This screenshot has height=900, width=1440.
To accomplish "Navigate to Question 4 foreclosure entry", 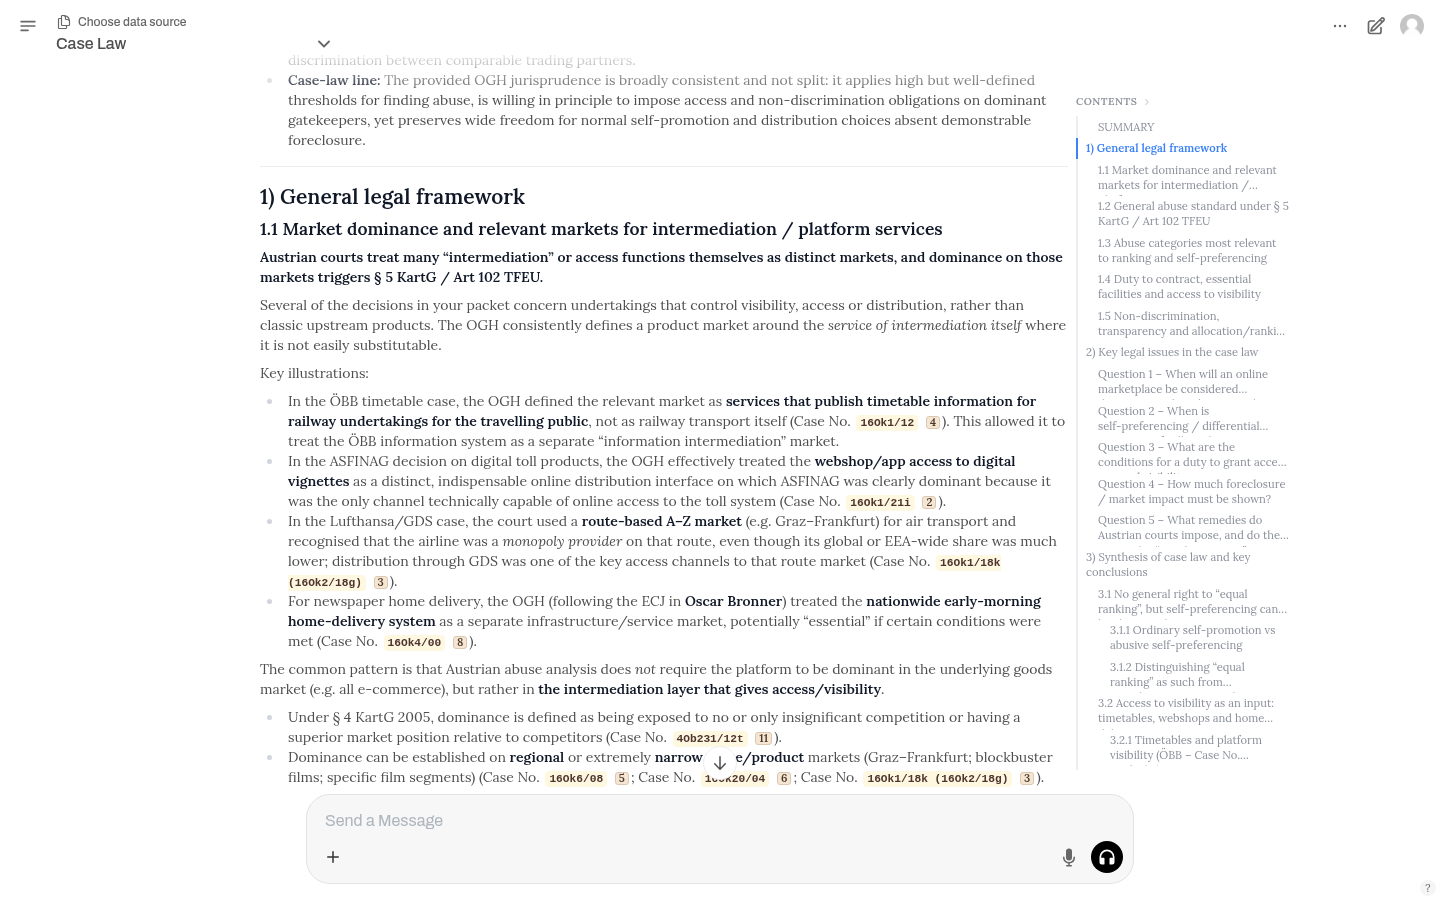I will 1190,491.
